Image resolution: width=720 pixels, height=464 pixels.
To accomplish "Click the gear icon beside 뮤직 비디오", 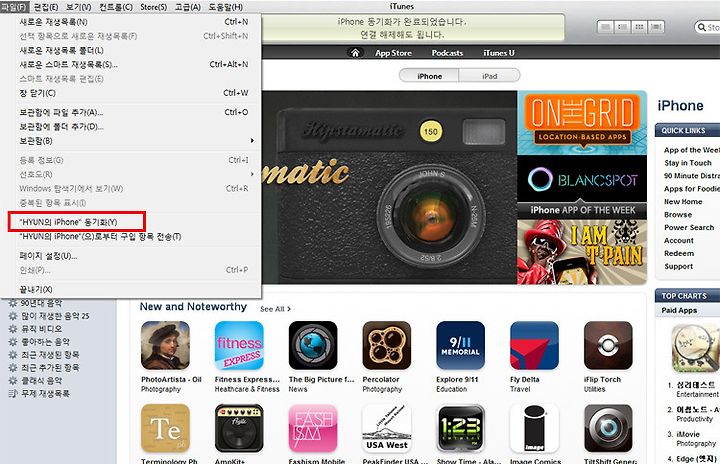I will coord(13,329).
